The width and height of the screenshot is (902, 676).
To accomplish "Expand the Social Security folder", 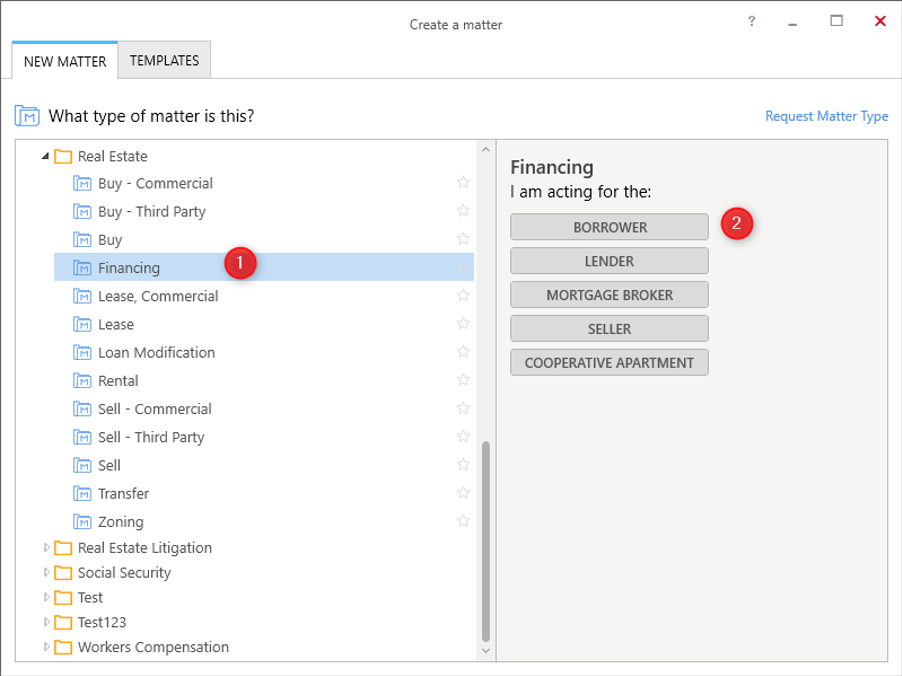I will pyautogui.click(x=47, y=572).
